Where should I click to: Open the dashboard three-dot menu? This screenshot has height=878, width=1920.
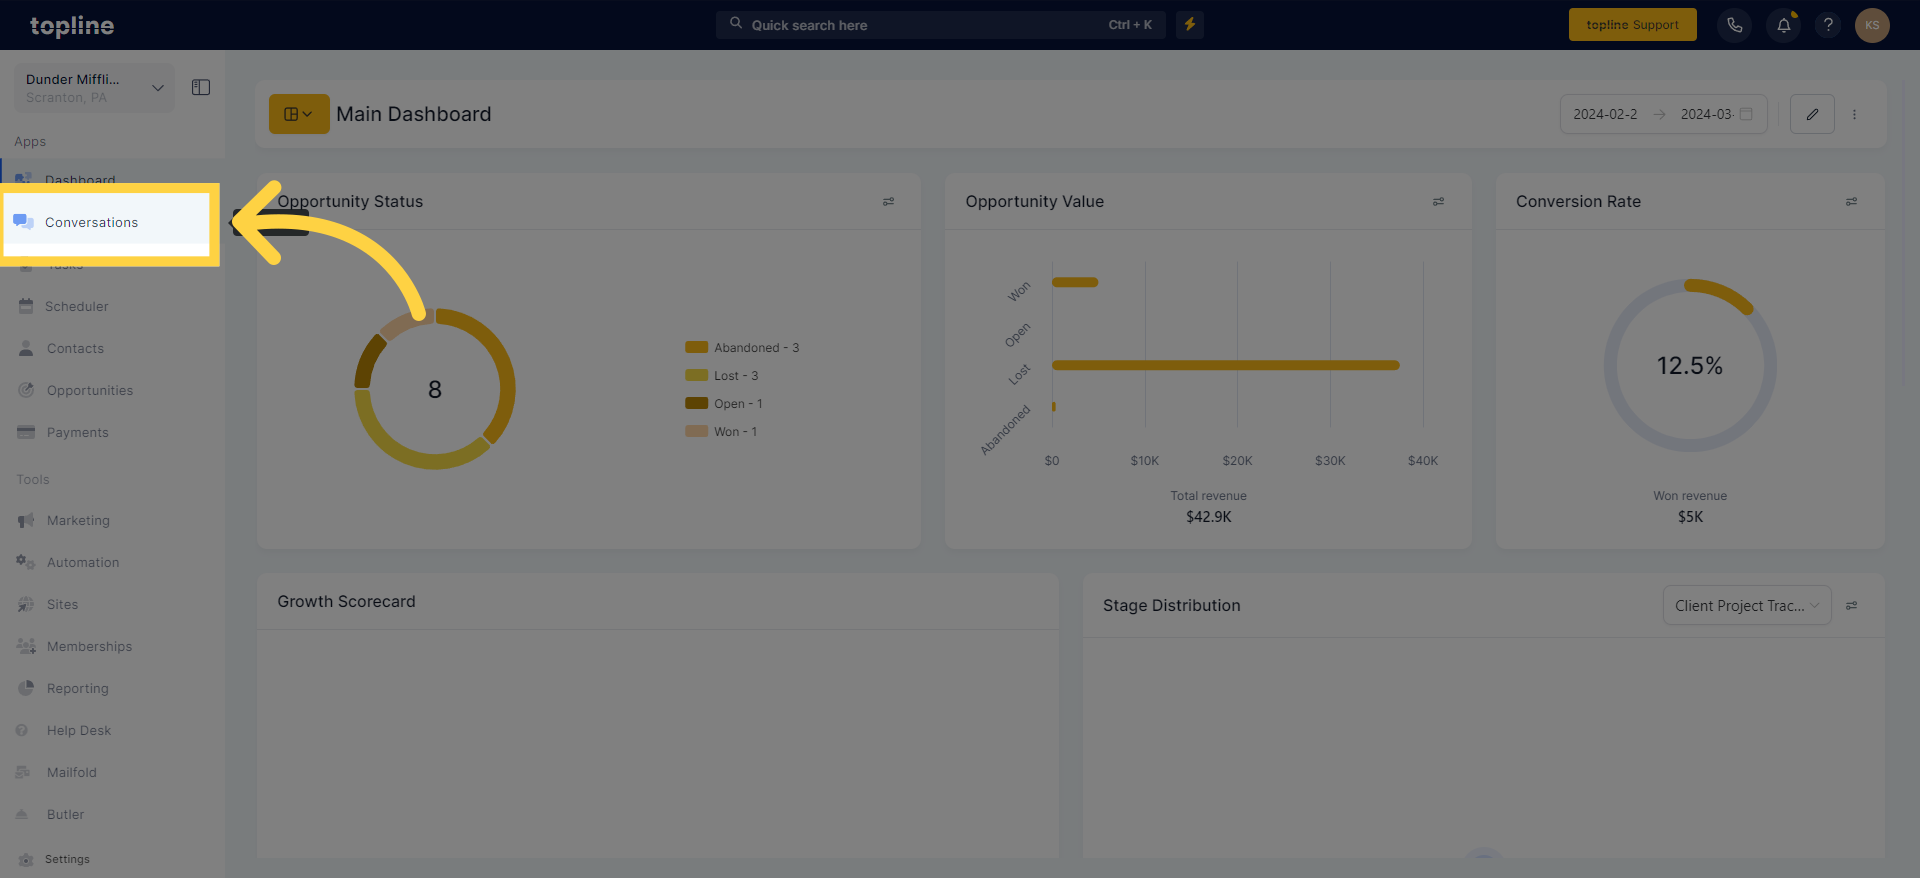click(1854, 114)
